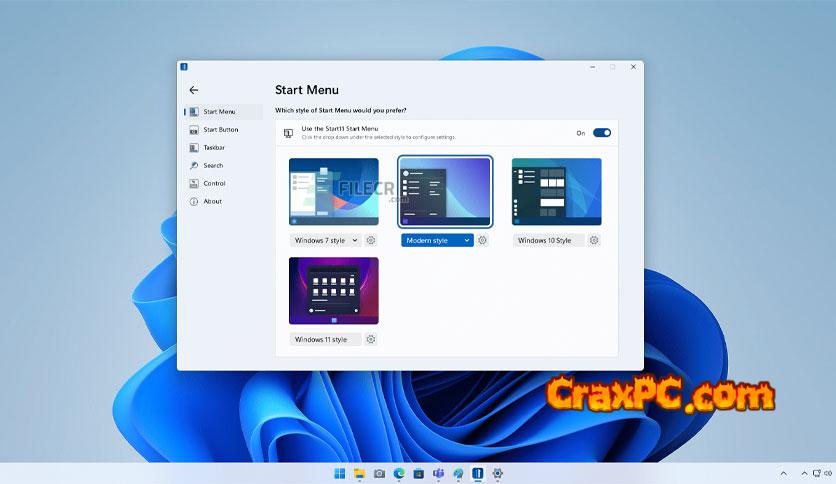Click the Windows 10 Style label button
The image size is (836, 484).
548,240
